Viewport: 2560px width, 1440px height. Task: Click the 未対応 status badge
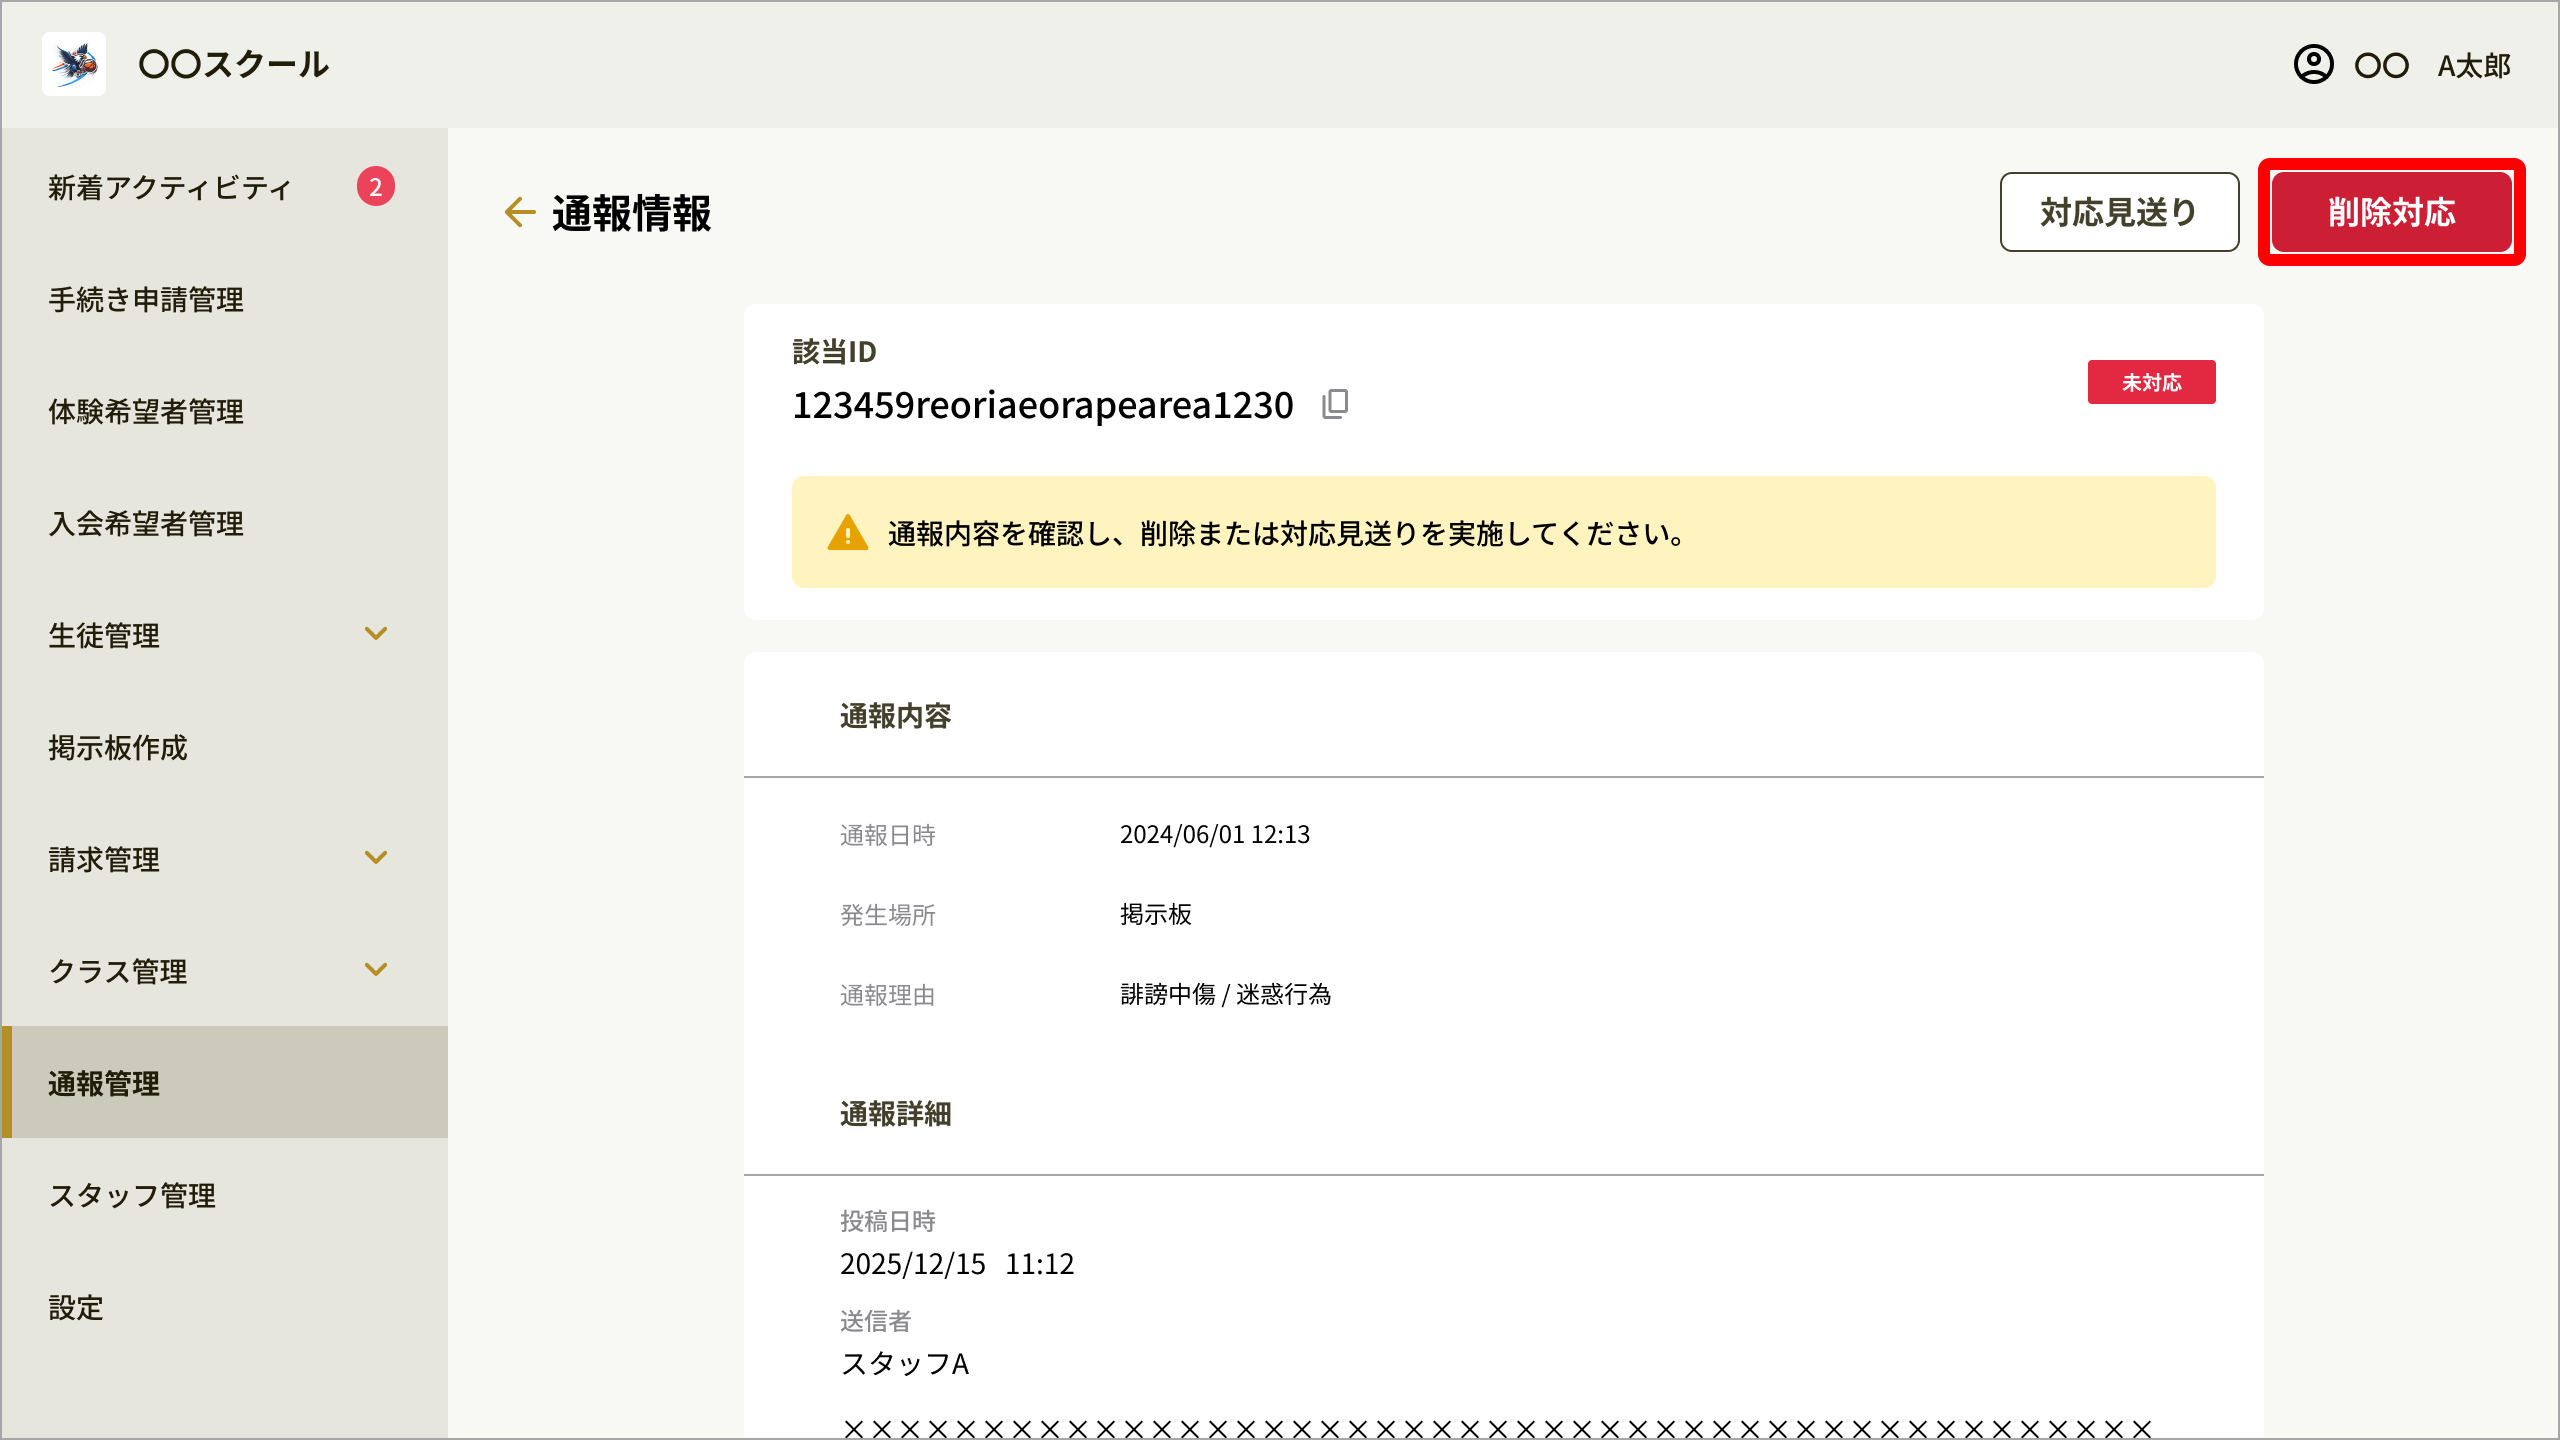pyautogui.click(x=2151, y=382)
